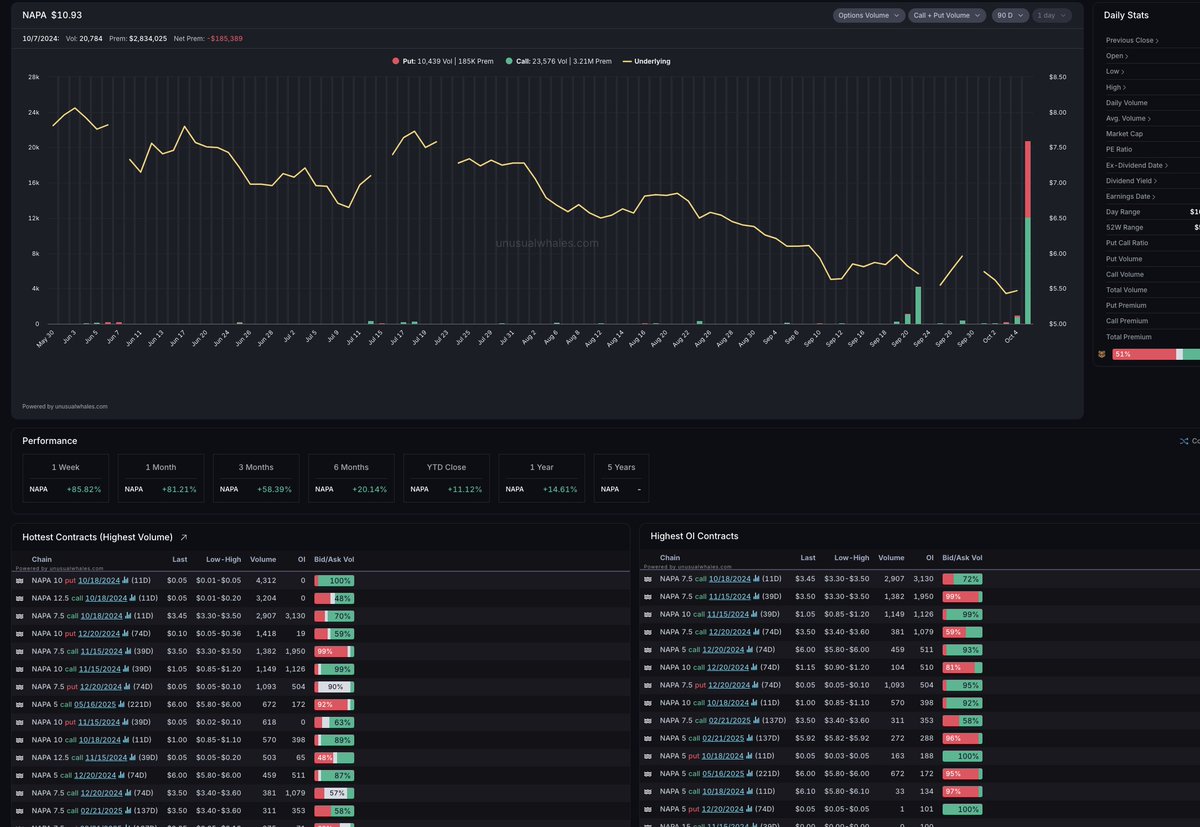Open the Call + Put Volume dropdown
The image size is (1200, 827).
(950, 15)
